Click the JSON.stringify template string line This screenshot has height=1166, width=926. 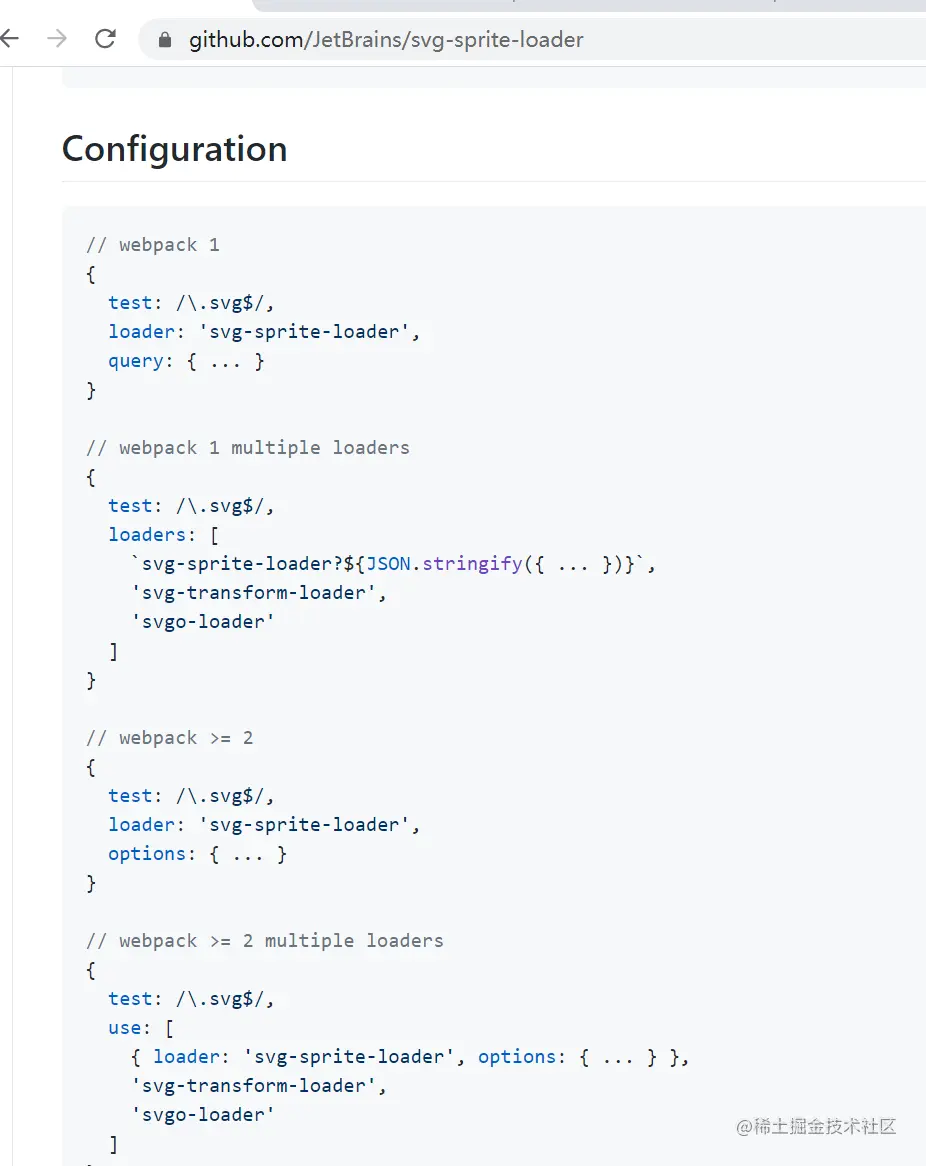(393, 564)
